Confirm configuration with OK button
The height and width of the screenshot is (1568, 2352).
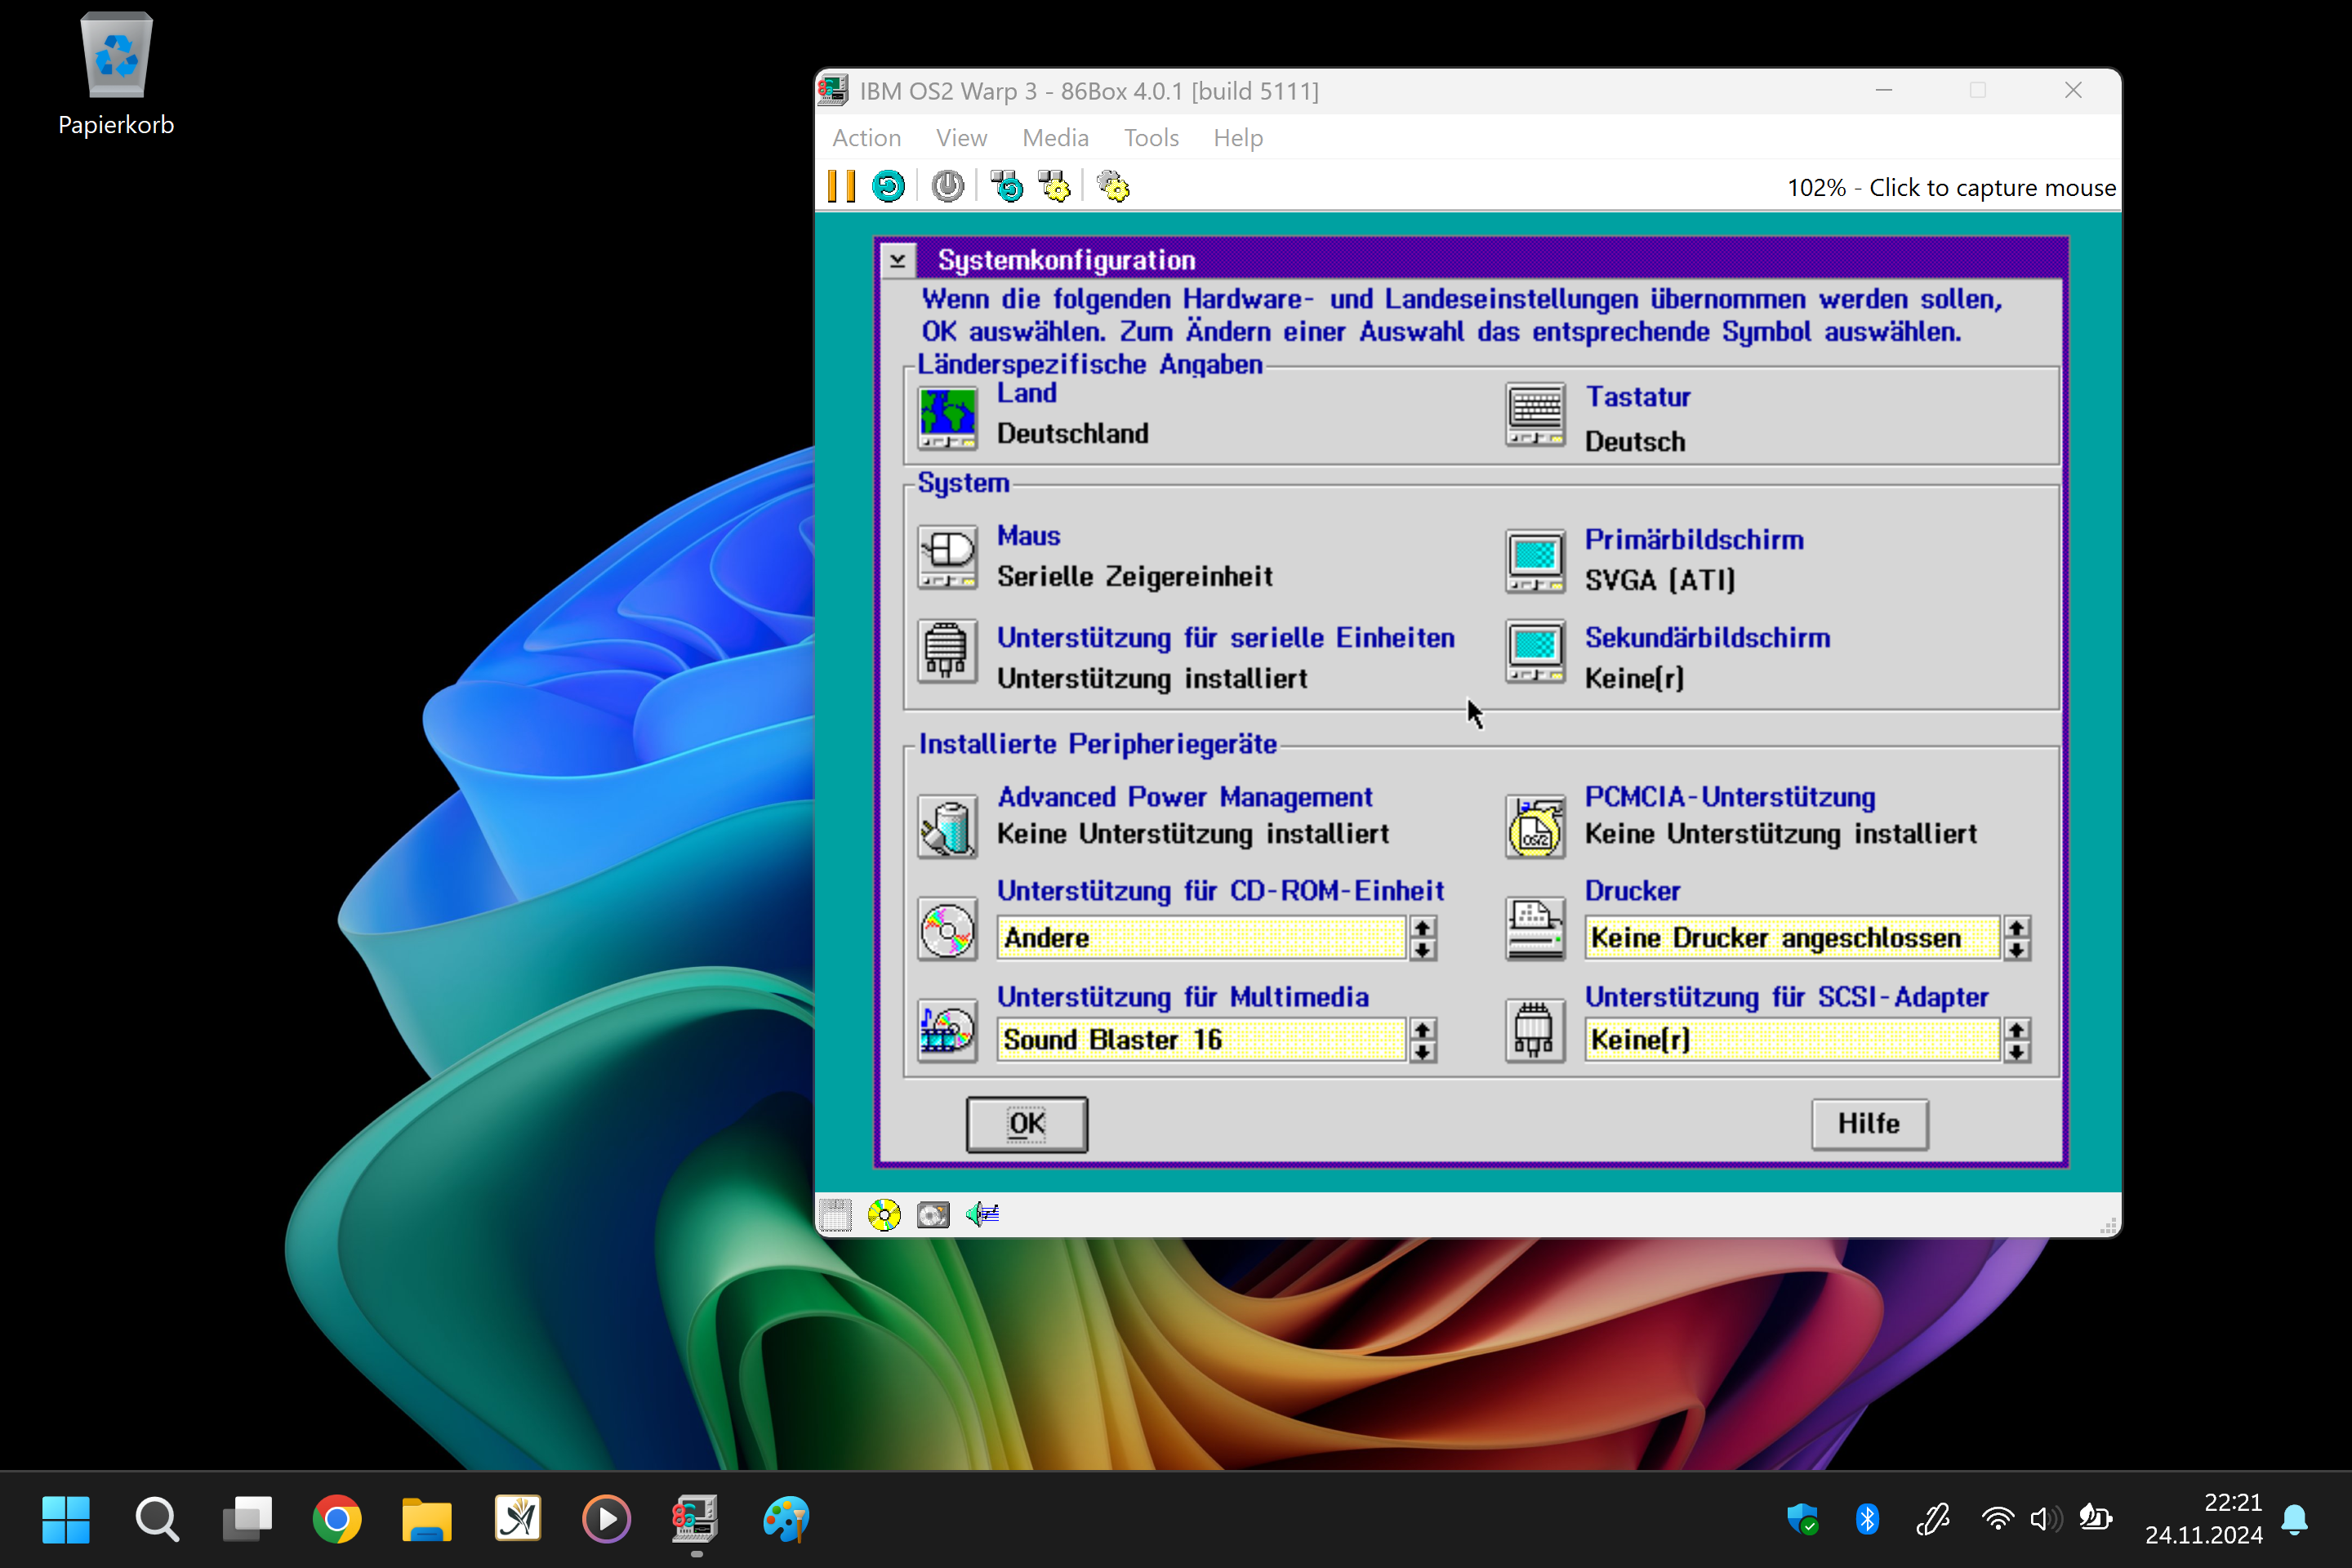1027,1124
